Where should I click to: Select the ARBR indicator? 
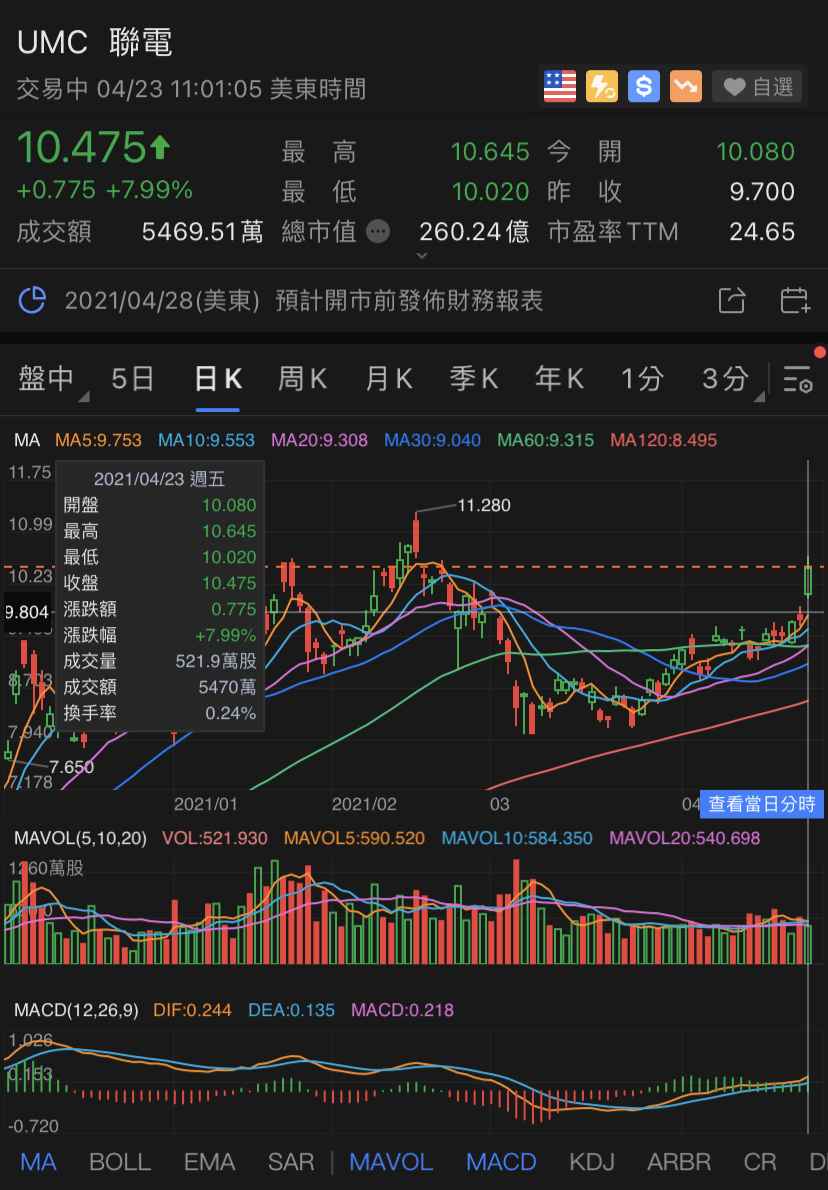click(678, 1162)
